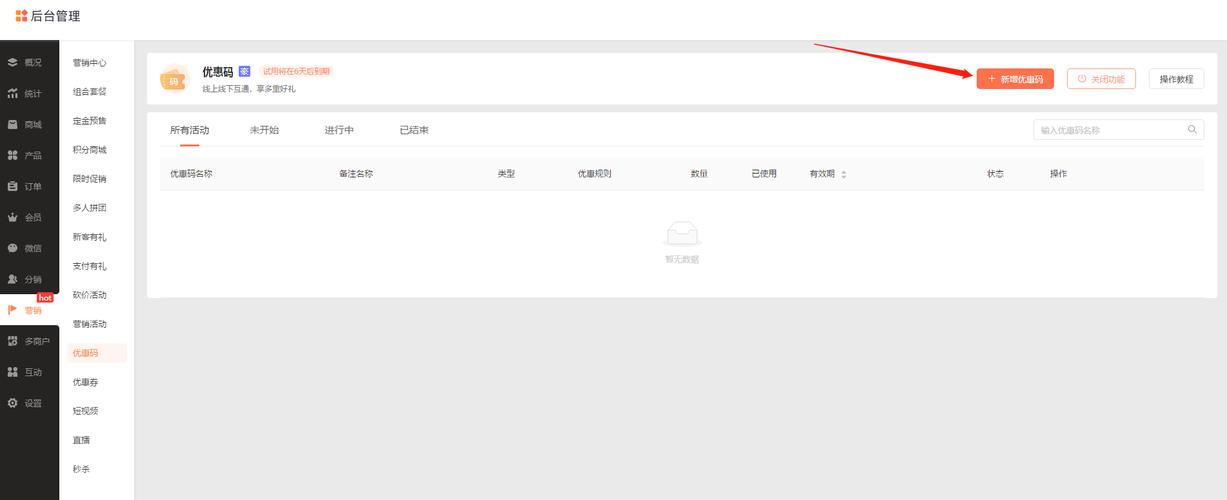Go to 限时促销 in submenu
The height and width of the screenshot is (500, 1227).
[89, 179]
